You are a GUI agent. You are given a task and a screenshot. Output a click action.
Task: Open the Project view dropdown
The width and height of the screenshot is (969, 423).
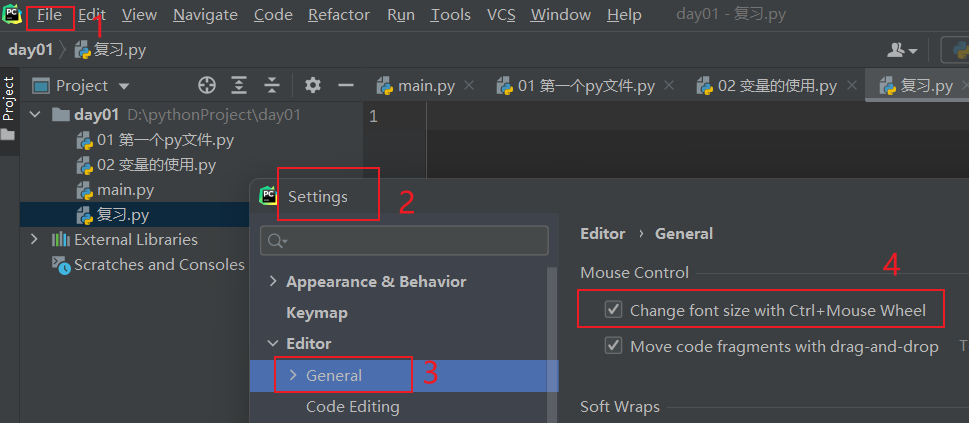coord(123,86)
